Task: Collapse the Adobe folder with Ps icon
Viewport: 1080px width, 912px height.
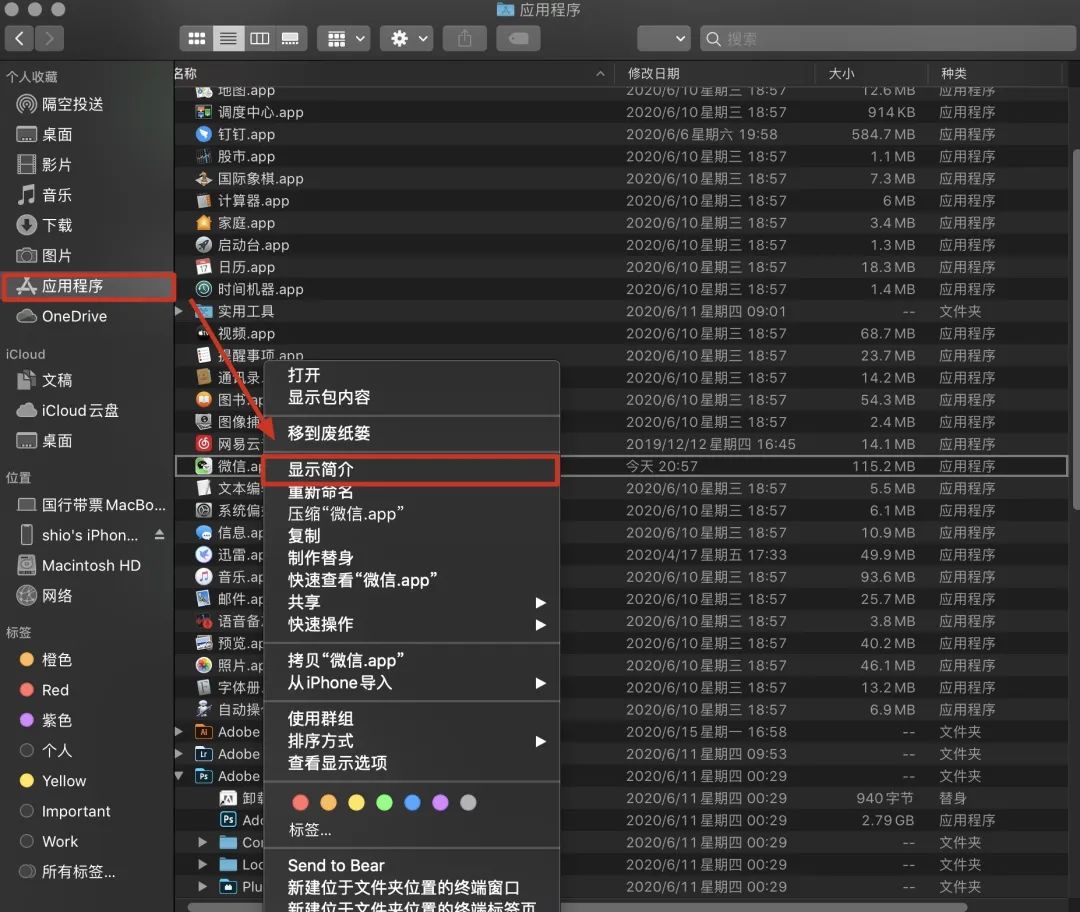Action: coord(179,776)
